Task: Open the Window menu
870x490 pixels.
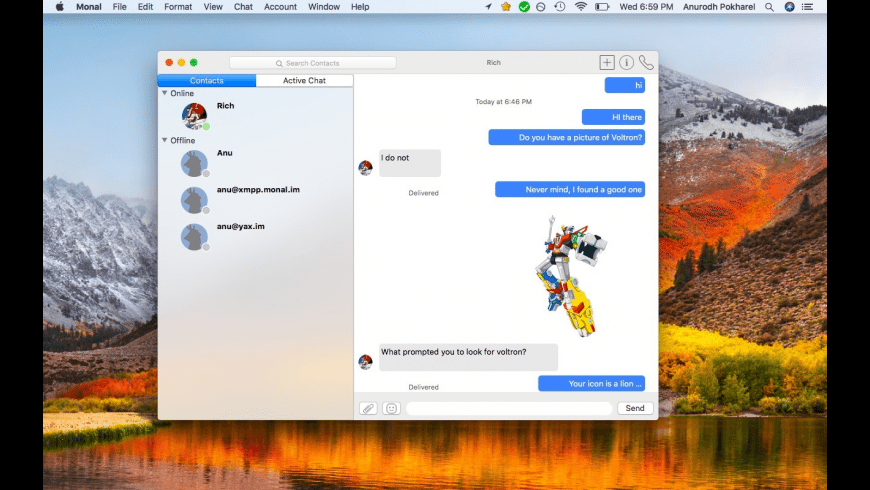Action: 324,7
